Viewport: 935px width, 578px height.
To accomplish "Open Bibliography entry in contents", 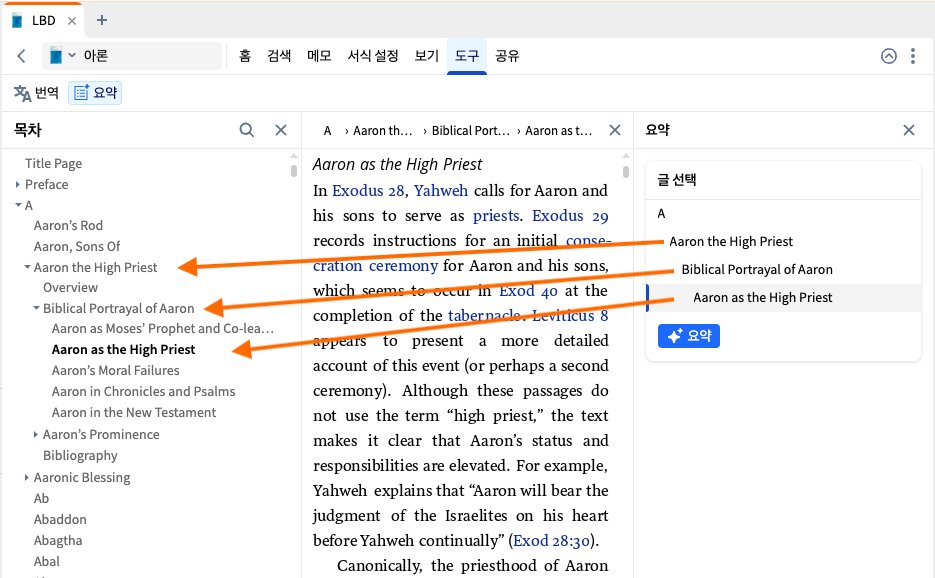I will click(x=81, y=456).
